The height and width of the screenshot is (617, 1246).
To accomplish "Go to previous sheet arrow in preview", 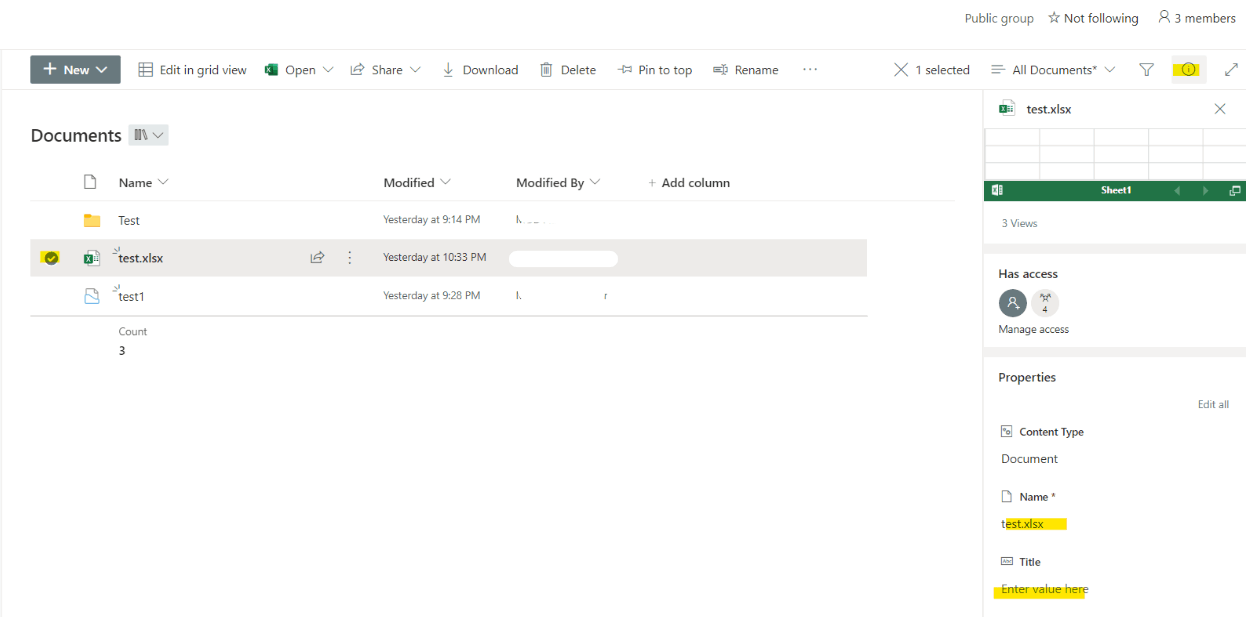I will (1177, 190).
